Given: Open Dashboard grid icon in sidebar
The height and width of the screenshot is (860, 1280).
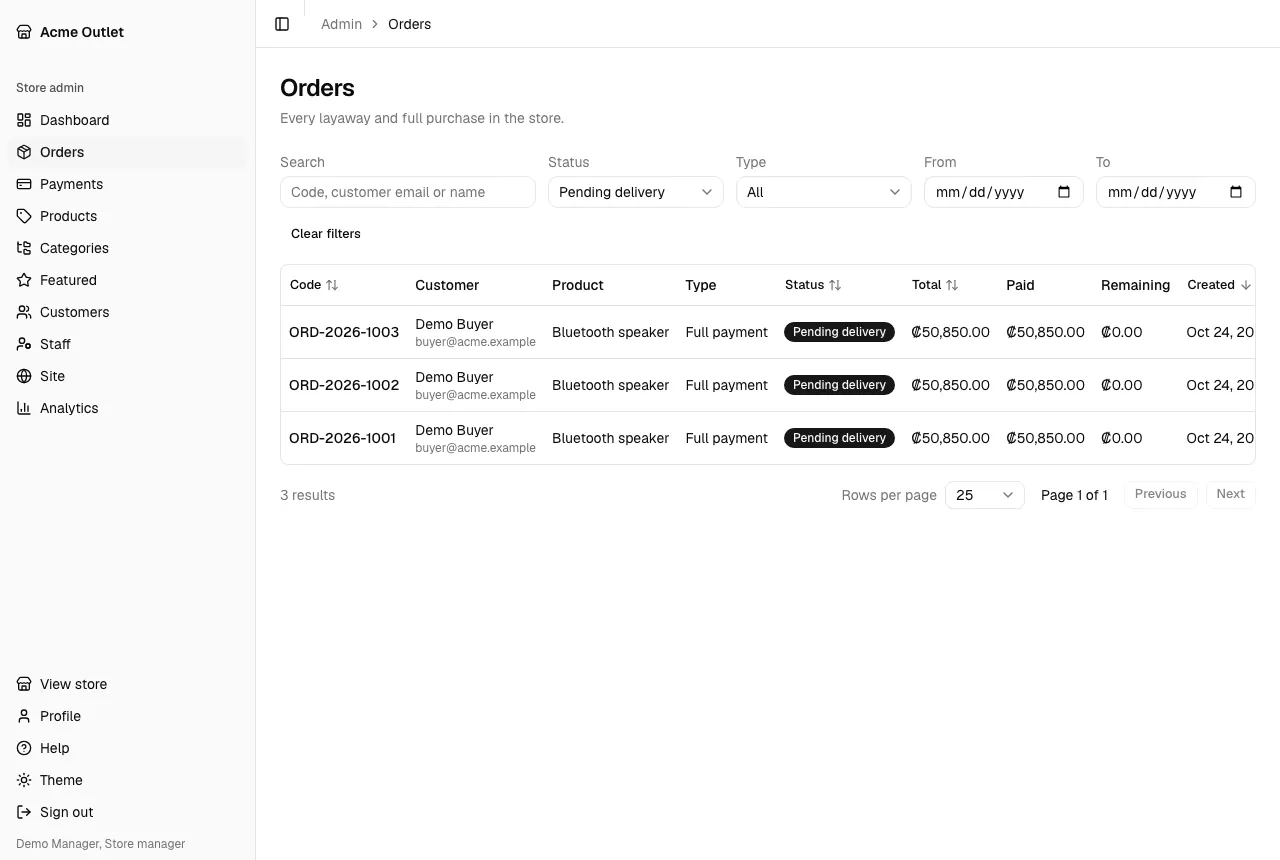Looking at the screenshot, I should (24, 120).
